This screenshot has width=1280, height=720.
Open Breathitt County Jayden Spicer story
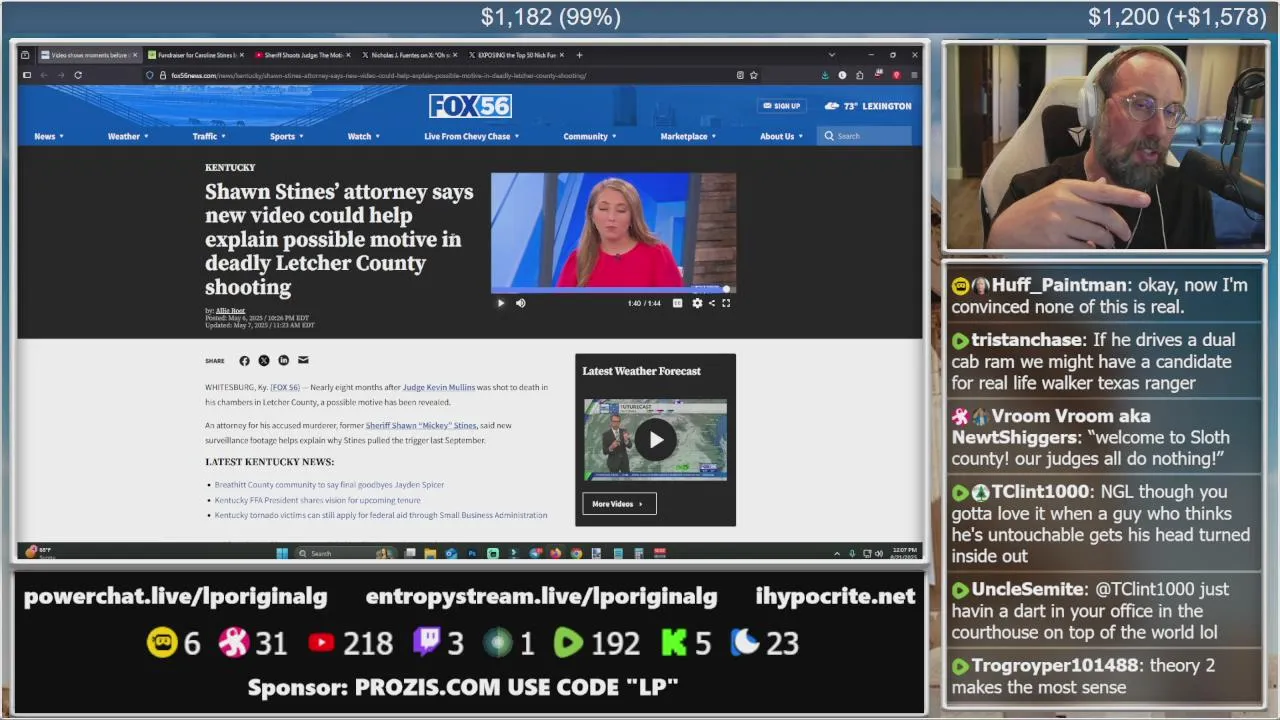point(329,485)
